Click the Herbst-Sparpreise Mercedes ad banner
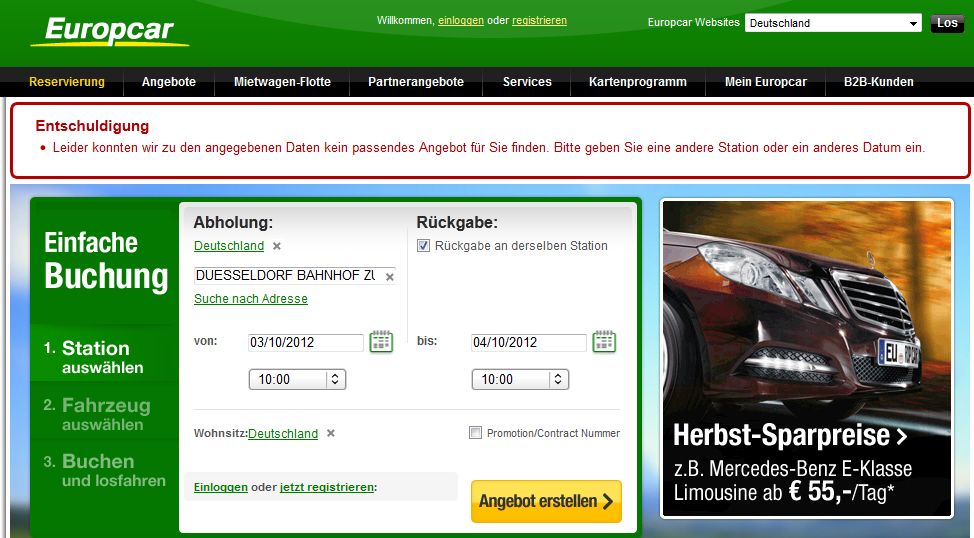 [x=807, y=358]
